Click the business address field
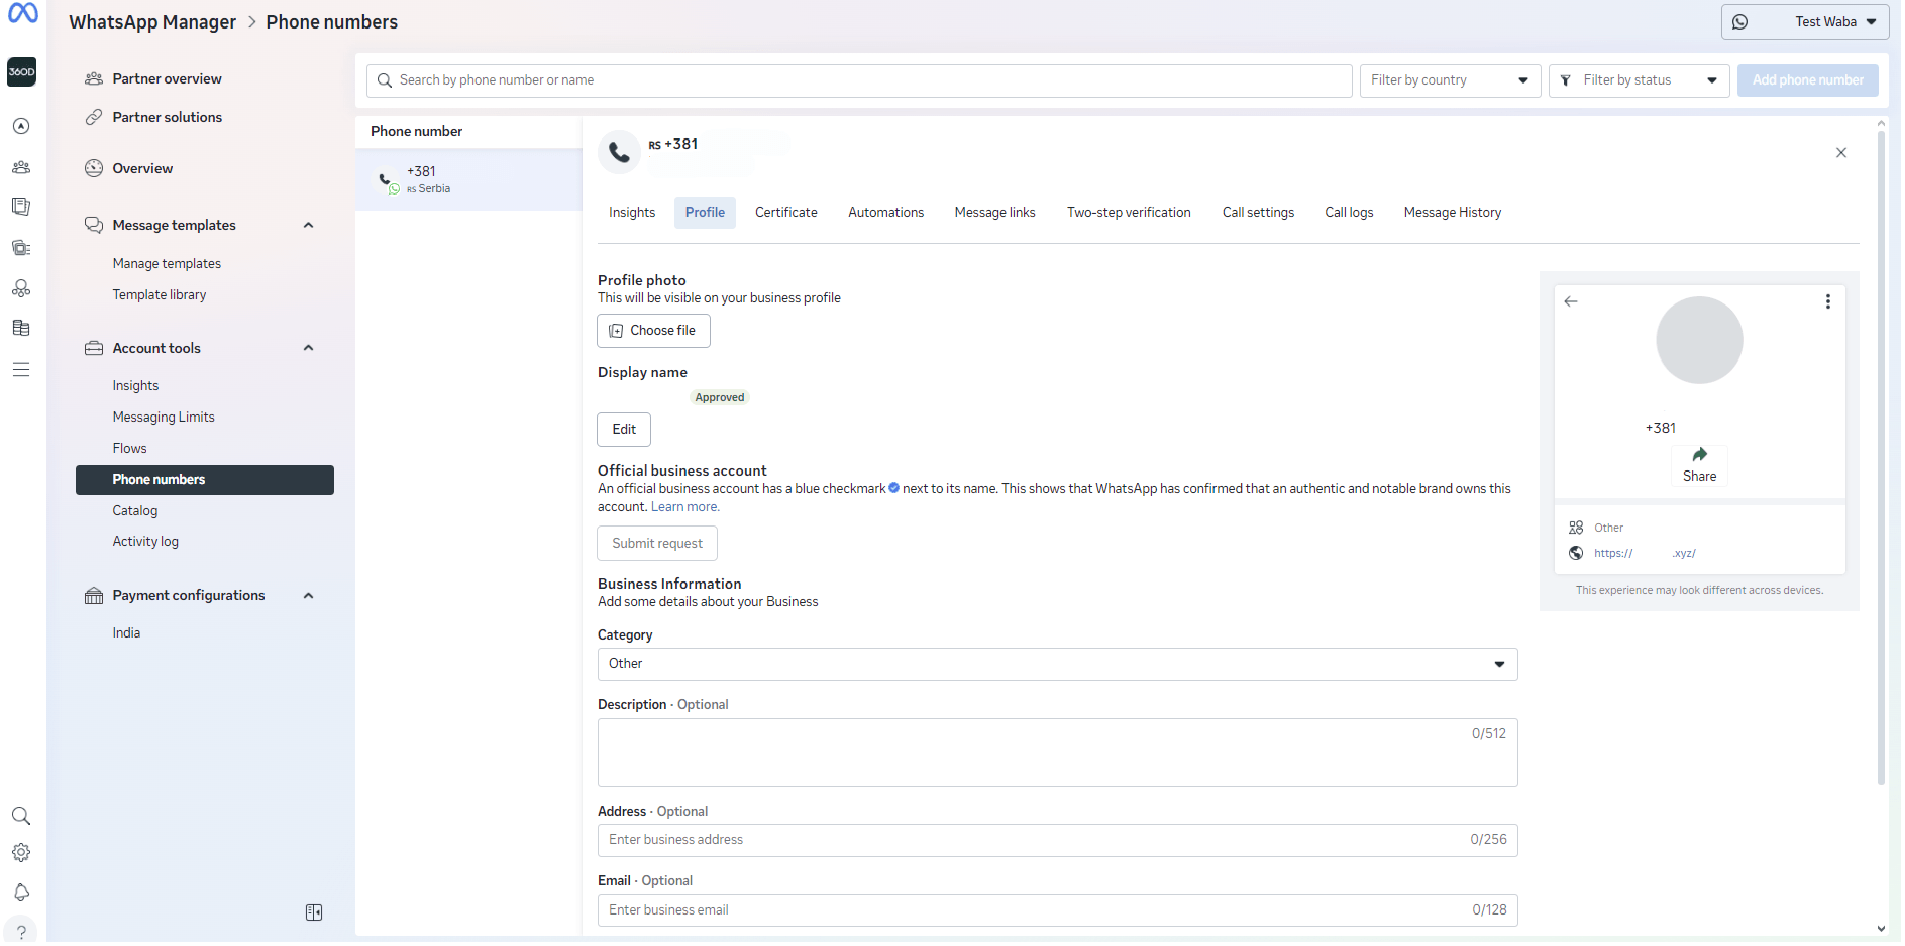This screenshot has width=1905, height=946. [x=1057, y=840]
